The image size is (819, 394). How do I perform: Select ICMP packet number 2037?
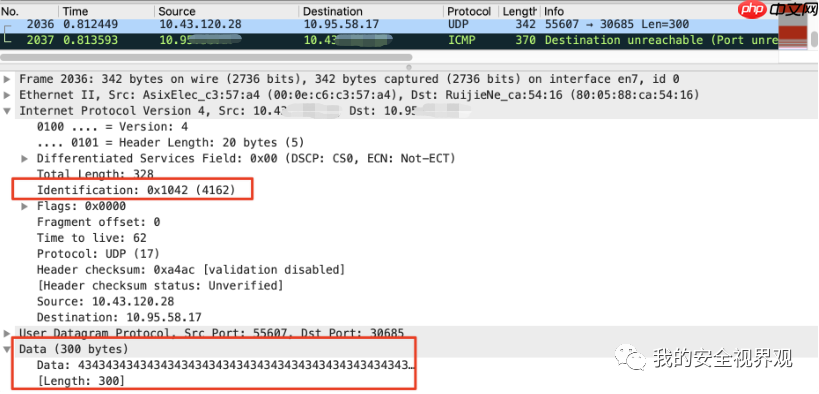(389, 40)
